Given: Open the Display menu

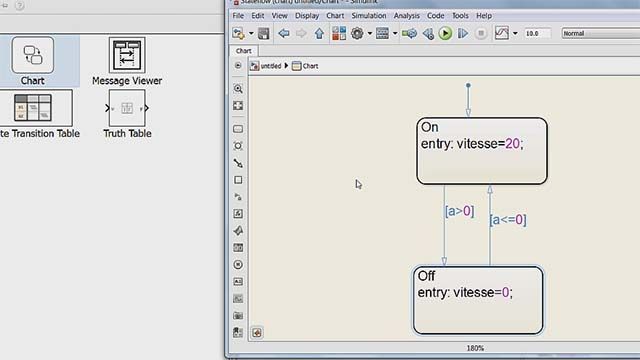Looking at the screenshot, I should click(x=307, y=16).
